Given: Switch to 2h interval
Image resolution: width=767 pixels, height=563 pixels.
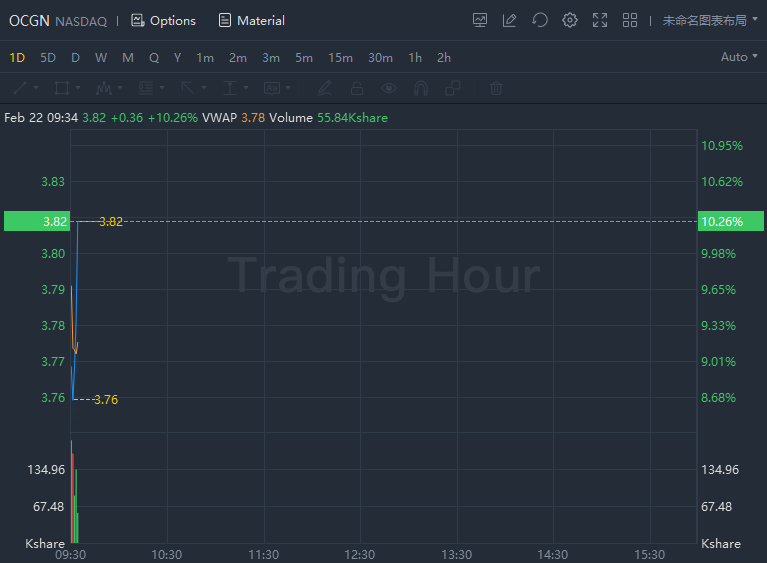Looking at the screenshot, I should pyautogui.click(x=444, y=58).
